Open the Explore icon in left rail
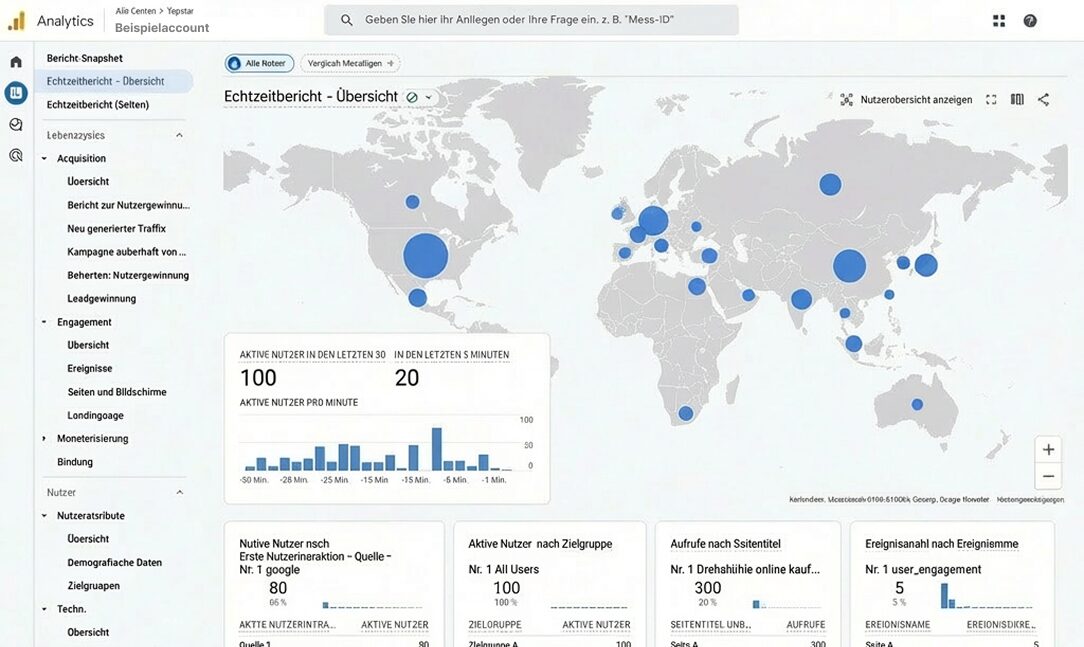 [x=16, y=124]
